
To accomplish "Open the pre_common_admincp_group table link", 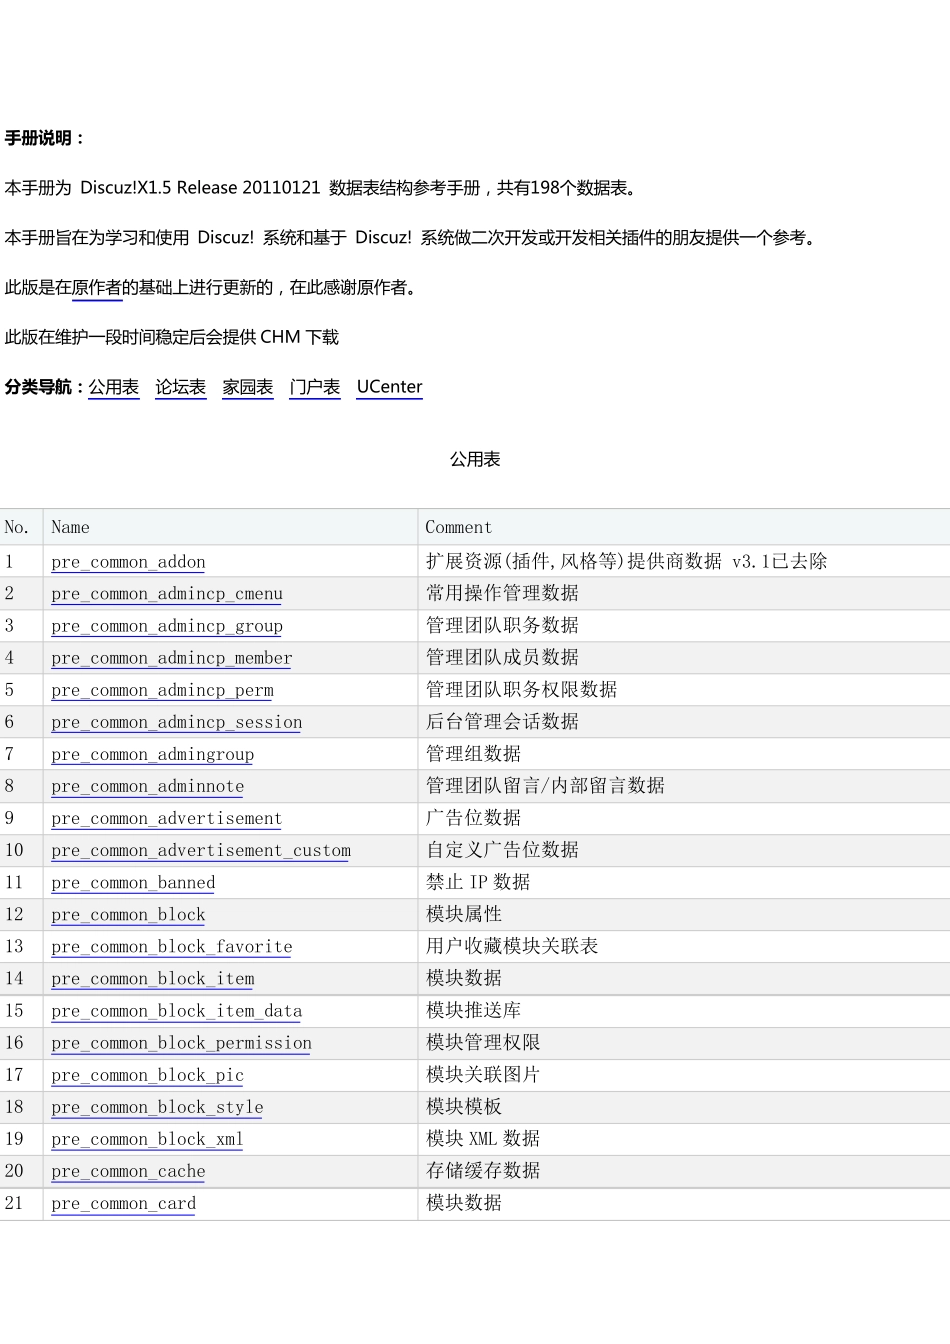I will pos(167,626).
